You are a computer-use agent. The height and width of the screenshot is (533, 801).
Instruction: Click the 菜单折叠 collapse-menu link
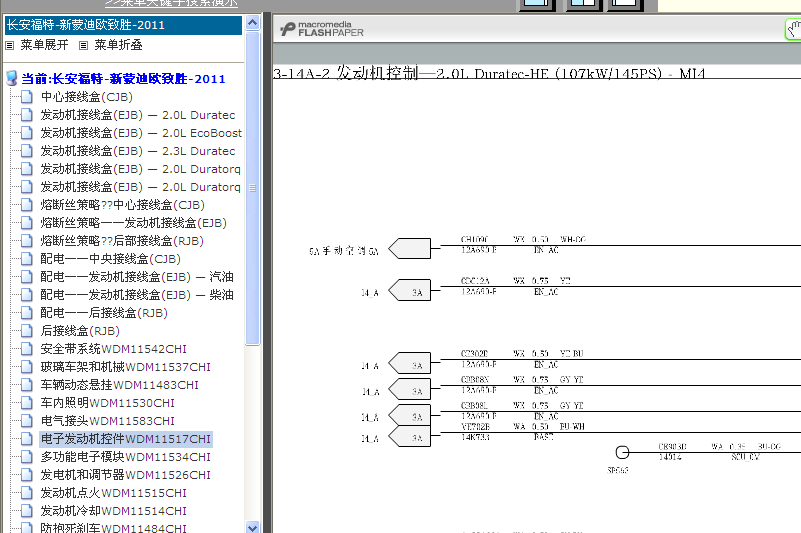point(118,45)
